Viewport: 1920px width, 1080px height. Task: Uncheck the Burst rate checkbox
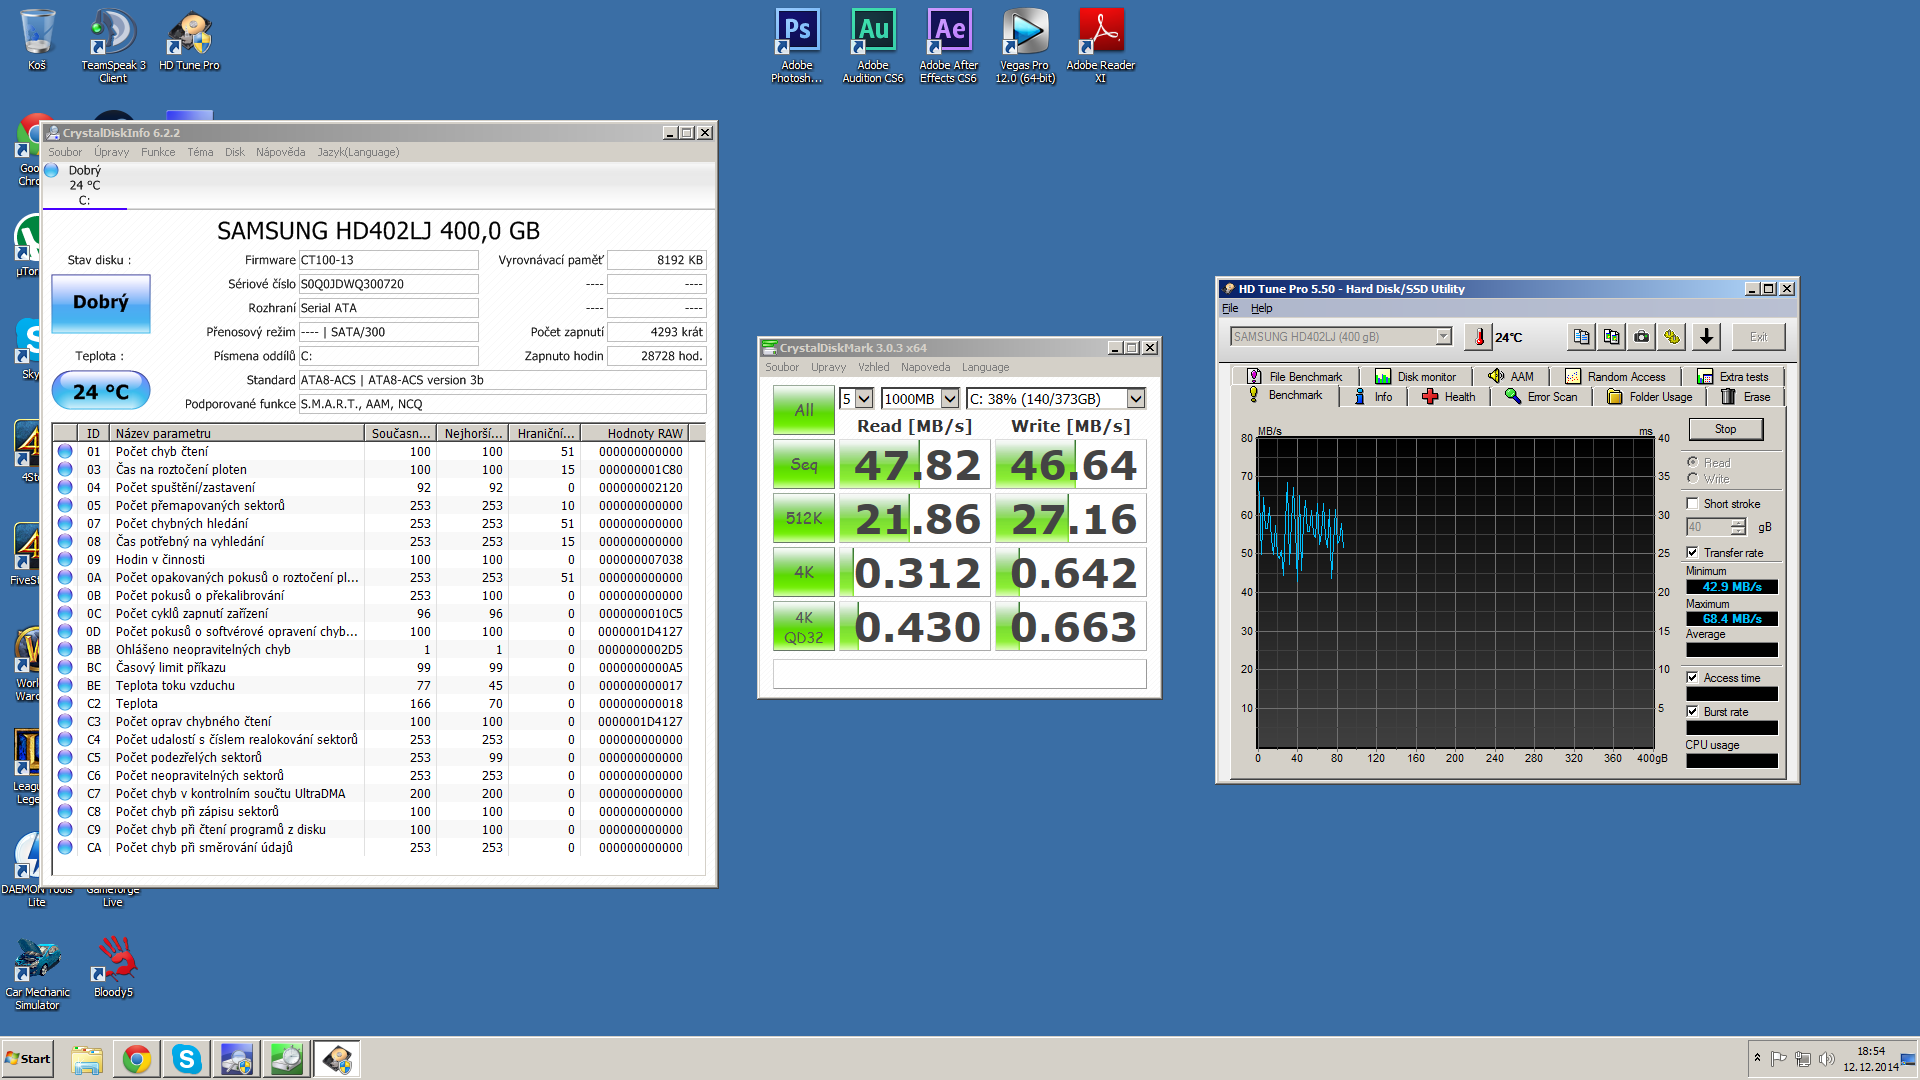pyautogui.click(x=1692, y=712)
